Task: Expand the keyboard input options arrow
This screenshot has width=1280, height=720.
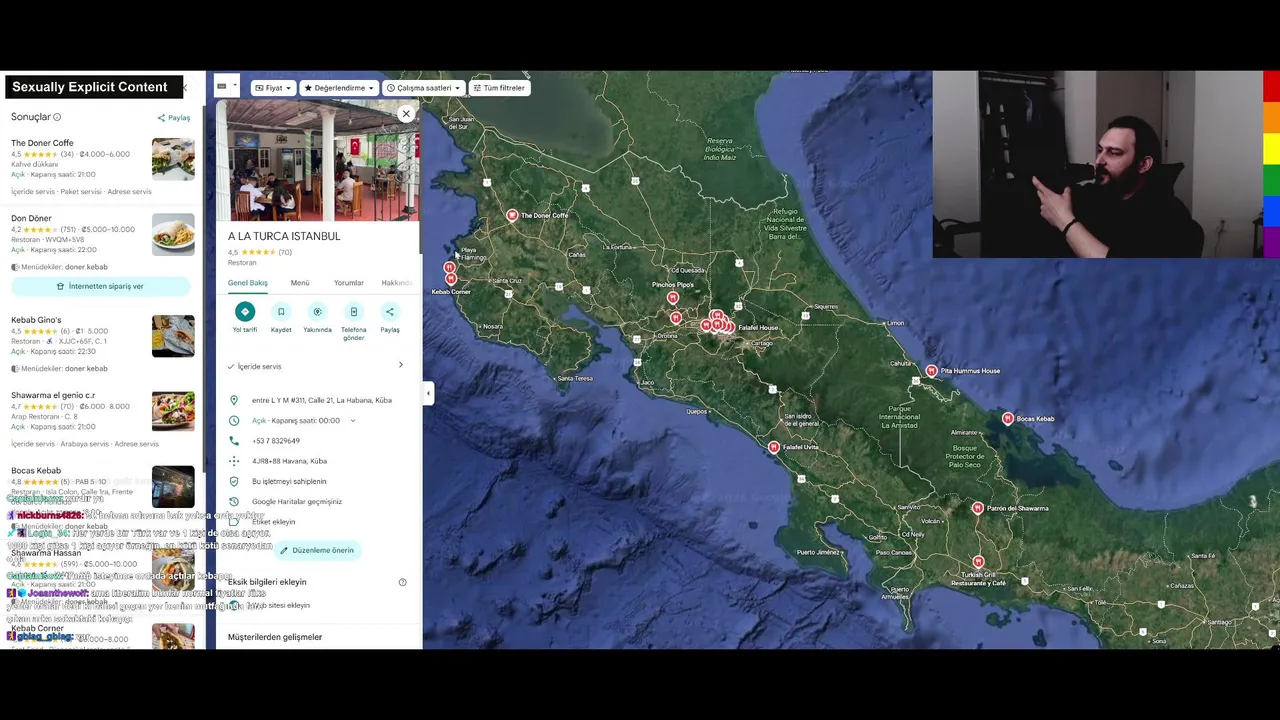Action: pos(234,87)
